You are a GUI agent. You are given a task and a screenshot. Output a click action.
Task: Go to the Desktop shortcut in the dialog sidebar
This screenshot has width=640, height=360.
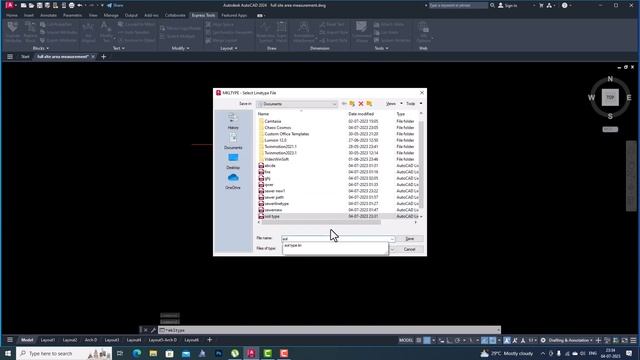click(x=233, y=161)
